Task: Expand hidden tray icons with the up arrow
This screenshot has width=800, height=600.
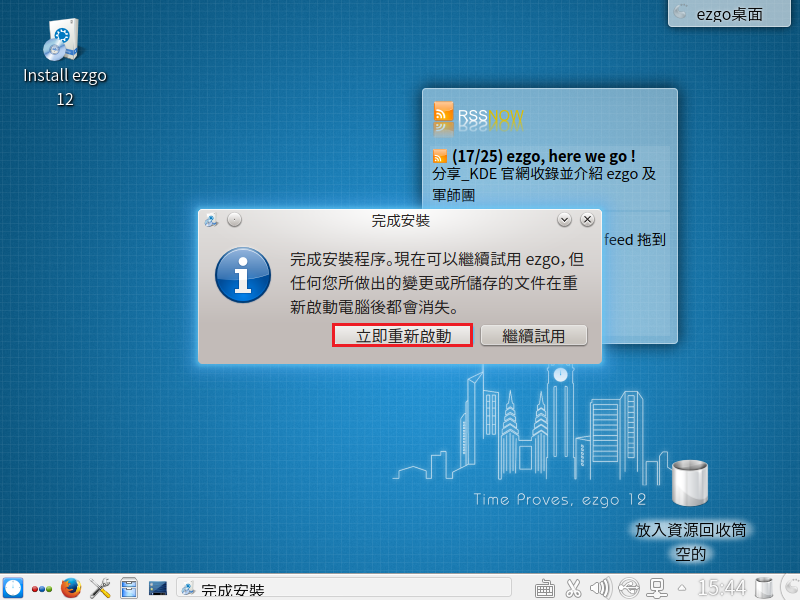Action: click(682, 588)
